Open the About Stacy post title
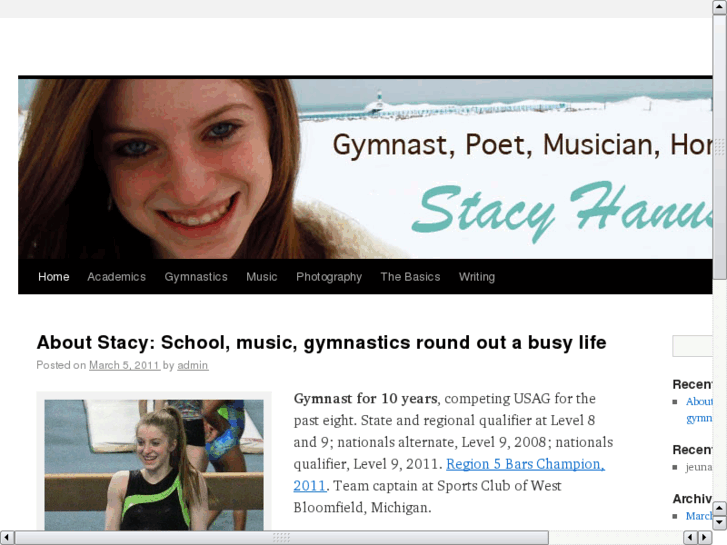The height and width of the screenshot is (545, 727). [x=321, y=342]
